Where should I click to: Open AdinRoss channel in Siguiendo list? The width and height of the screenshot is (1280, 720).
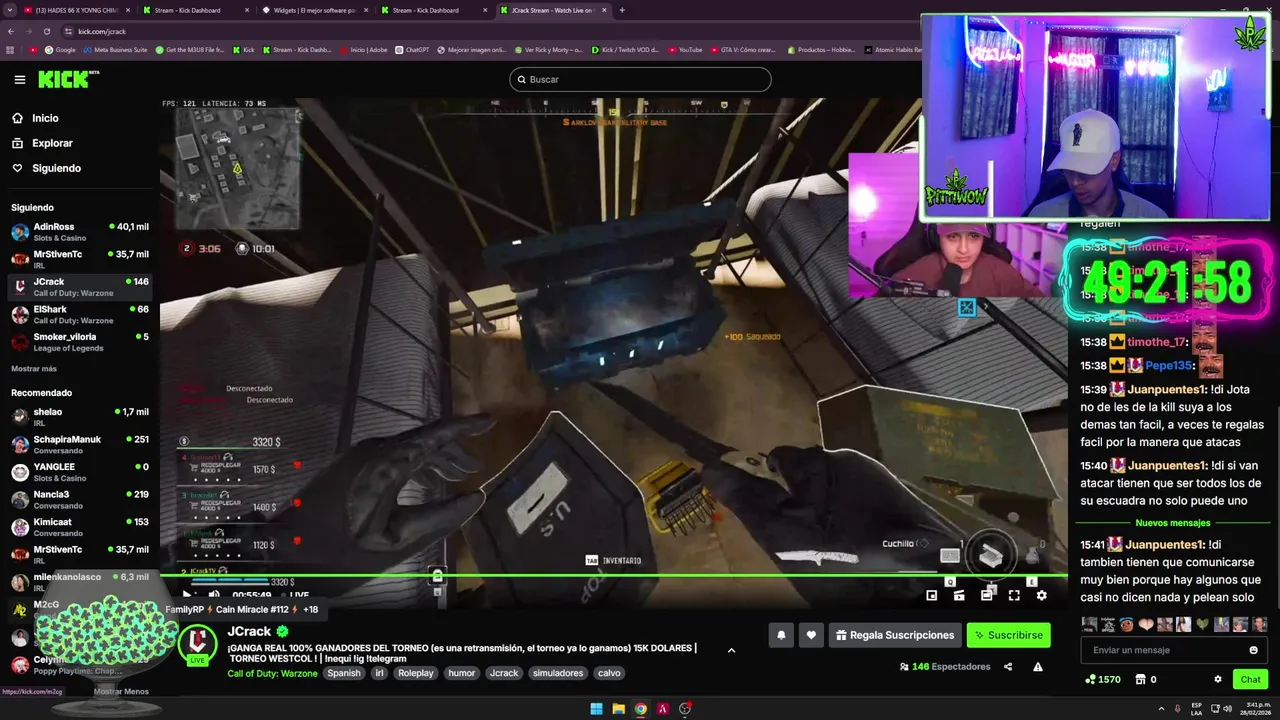click(79, 232)
